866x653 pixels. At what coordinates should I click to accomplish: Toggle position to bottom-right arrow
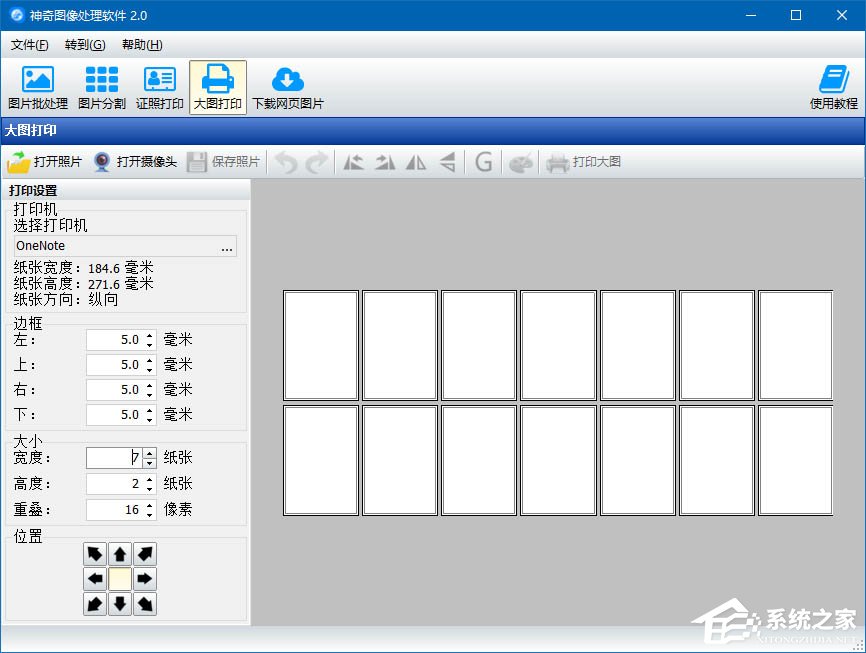pos(145,604)
